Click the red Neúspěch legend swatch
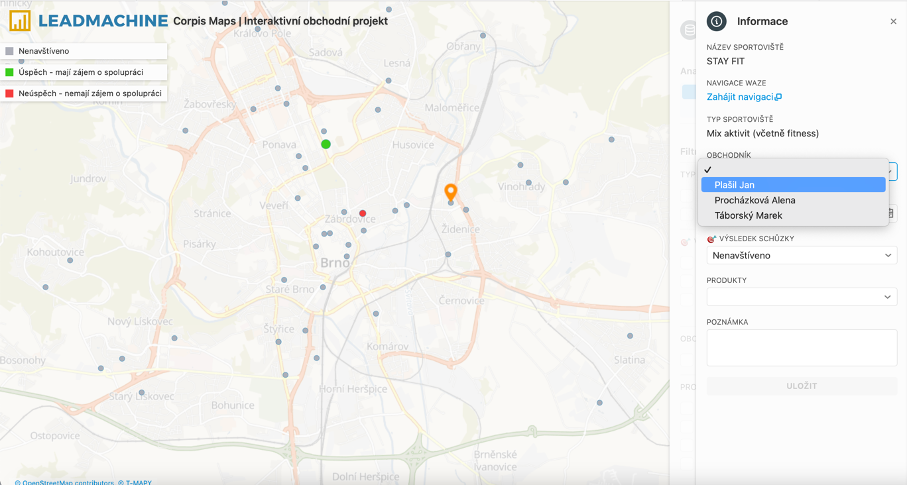The width and height of the screenshot is (908, 486). click(x=9, y=93)
